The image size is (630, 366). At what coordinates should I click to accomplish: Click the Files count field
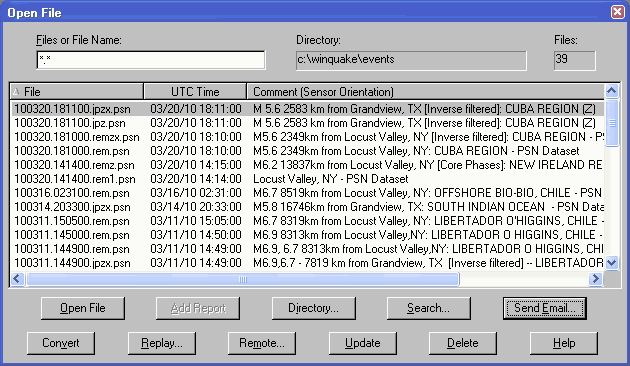pos(575,60)
